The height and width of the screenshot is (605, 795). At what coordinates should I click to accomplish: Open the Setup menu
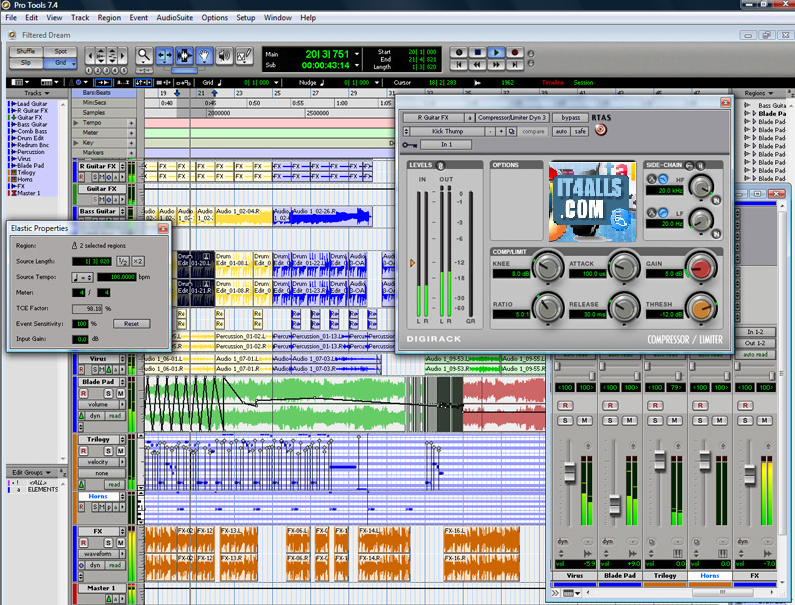point(245,18)
